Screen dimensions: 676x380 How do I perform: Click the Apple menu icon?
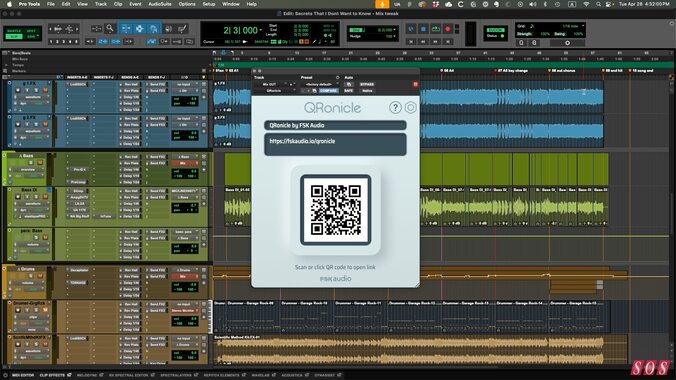coord(9,4)
